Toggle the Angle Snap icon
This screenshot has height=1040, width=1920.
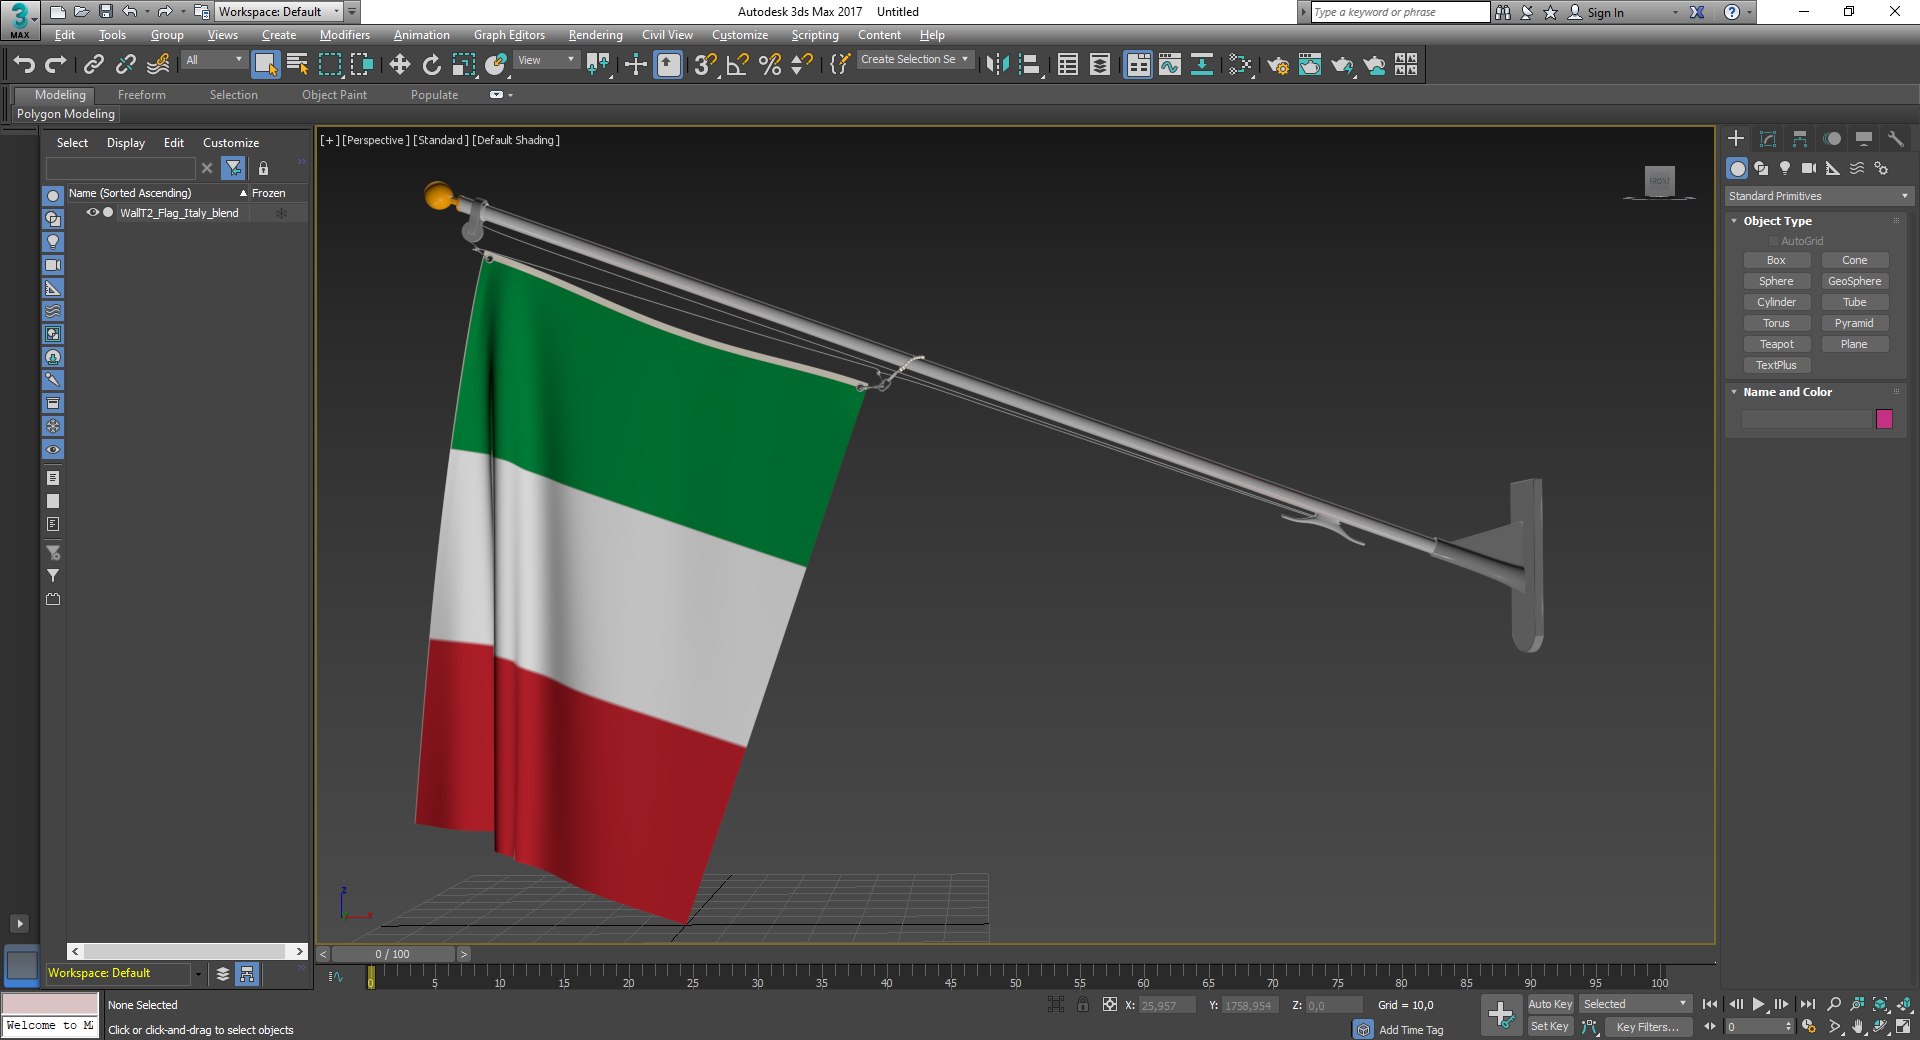[x=737, y=65]
